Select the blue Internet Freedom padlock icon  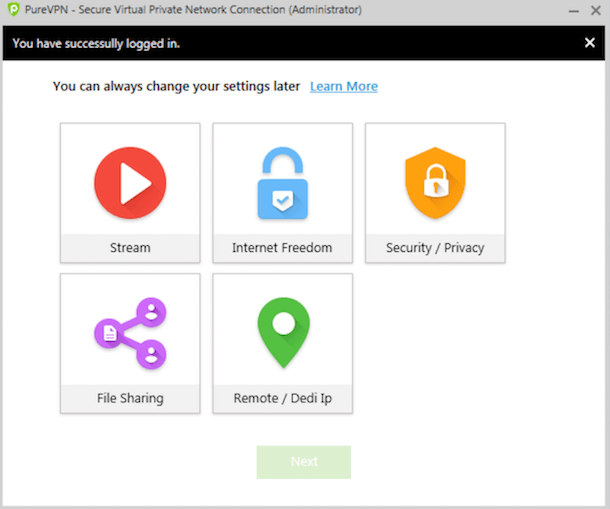(283, 183)
